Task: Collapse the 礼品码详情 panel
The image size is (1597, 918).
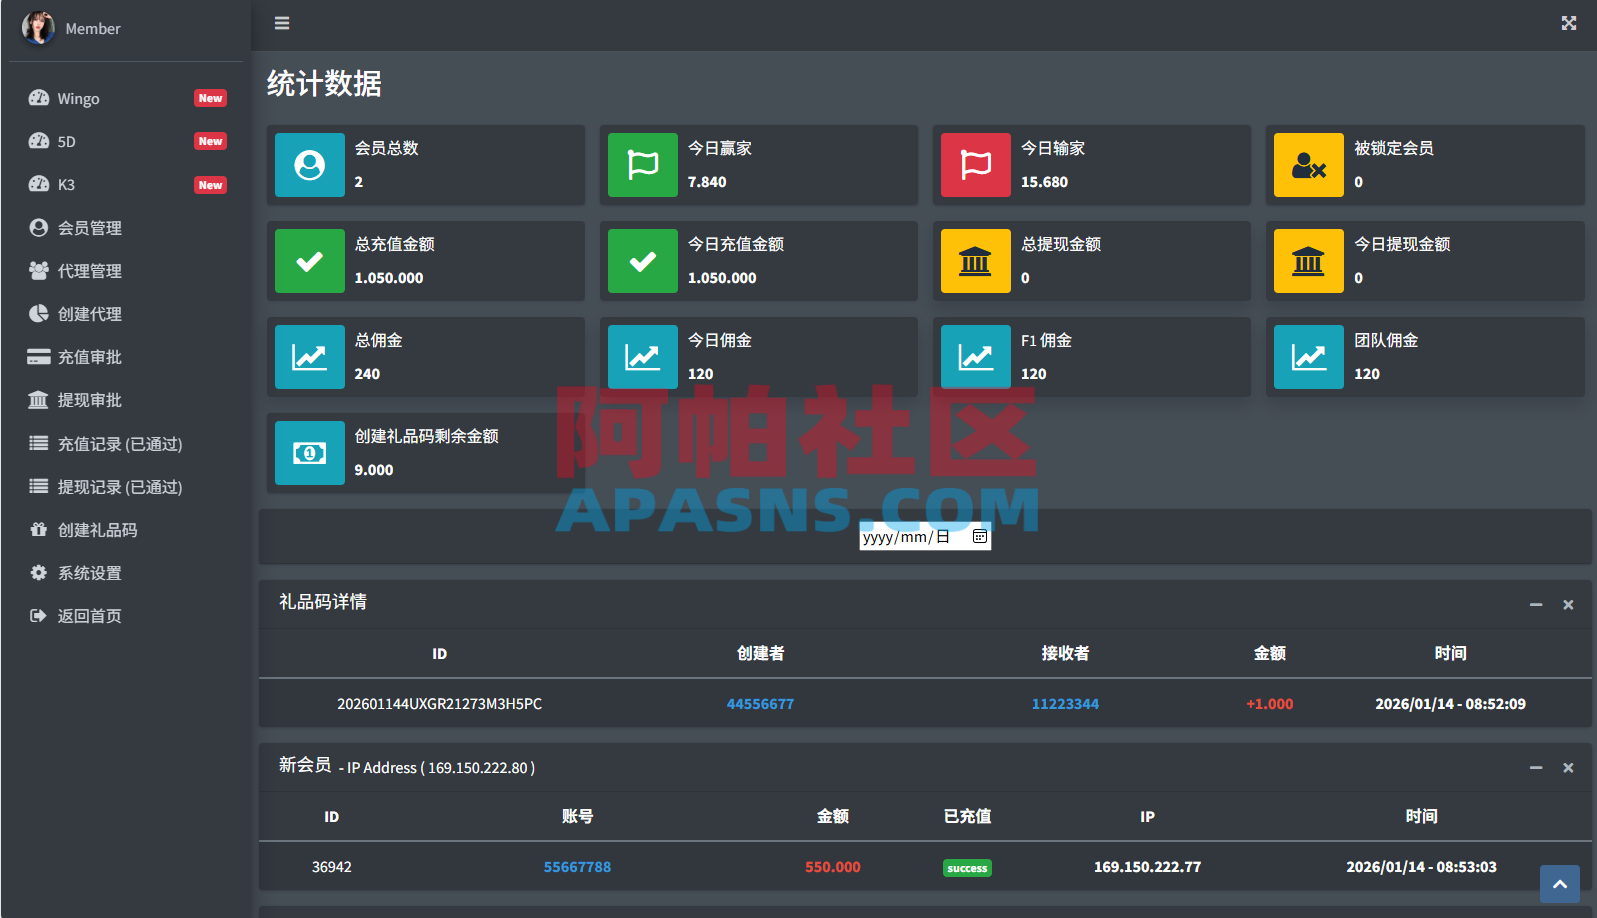Action: tap(1536, 604)
